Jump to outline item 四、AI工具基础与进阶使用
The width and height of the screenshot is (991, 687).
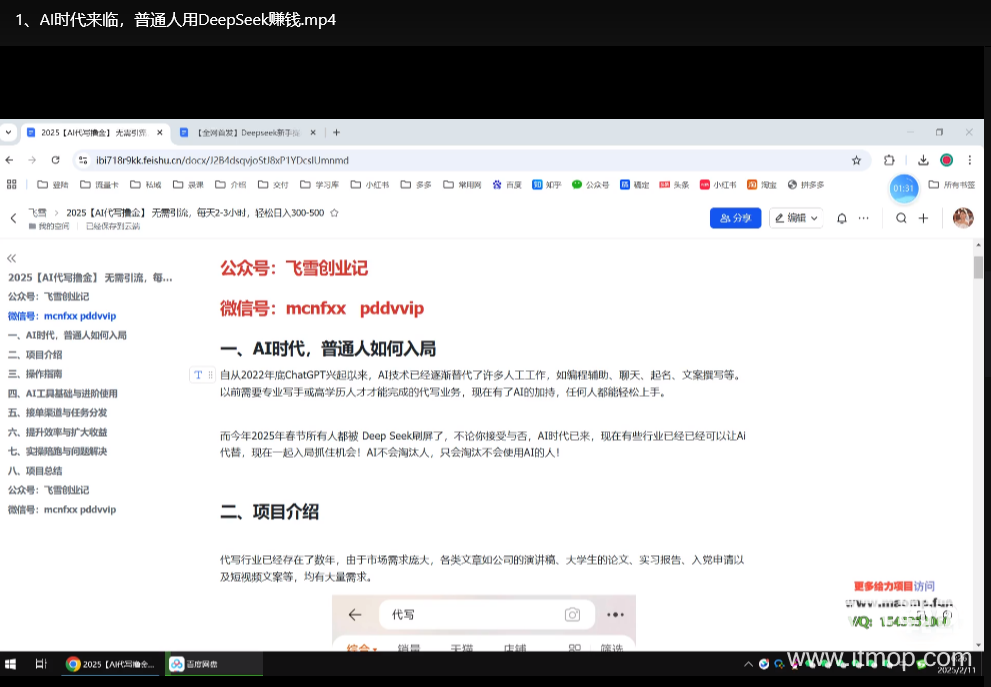tap(63, 394)
